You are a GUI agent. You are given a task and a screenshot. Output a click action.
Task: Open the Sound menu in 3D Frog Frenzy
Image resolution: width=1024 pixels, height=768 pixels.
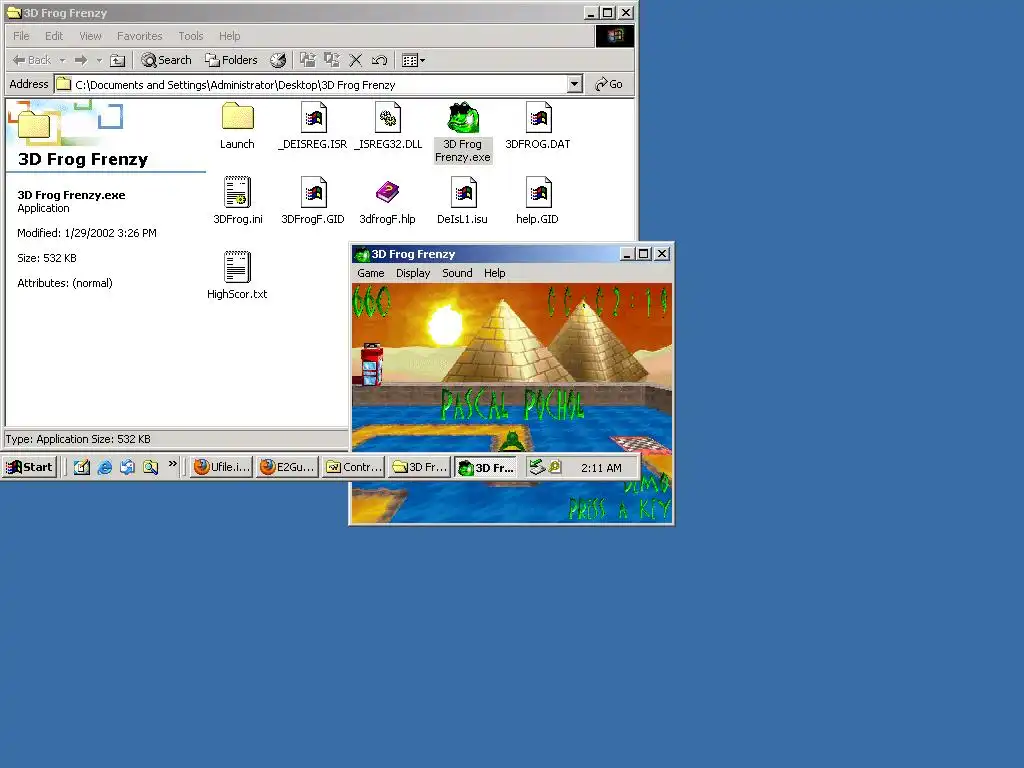457,273
